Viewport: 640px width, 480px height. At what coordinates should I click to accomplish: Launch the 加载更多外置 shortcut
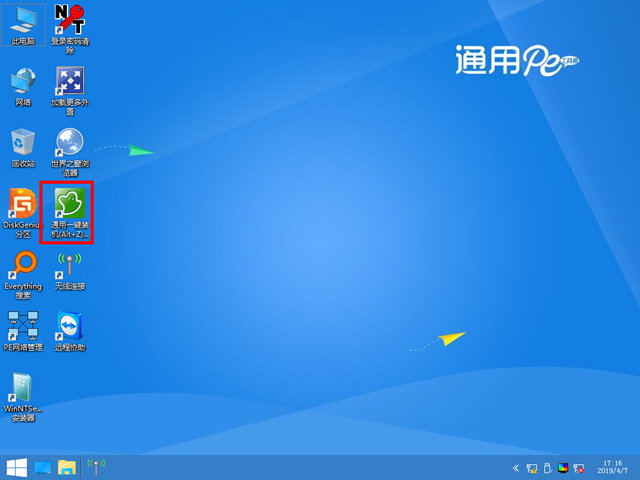[x=69, y=82]
